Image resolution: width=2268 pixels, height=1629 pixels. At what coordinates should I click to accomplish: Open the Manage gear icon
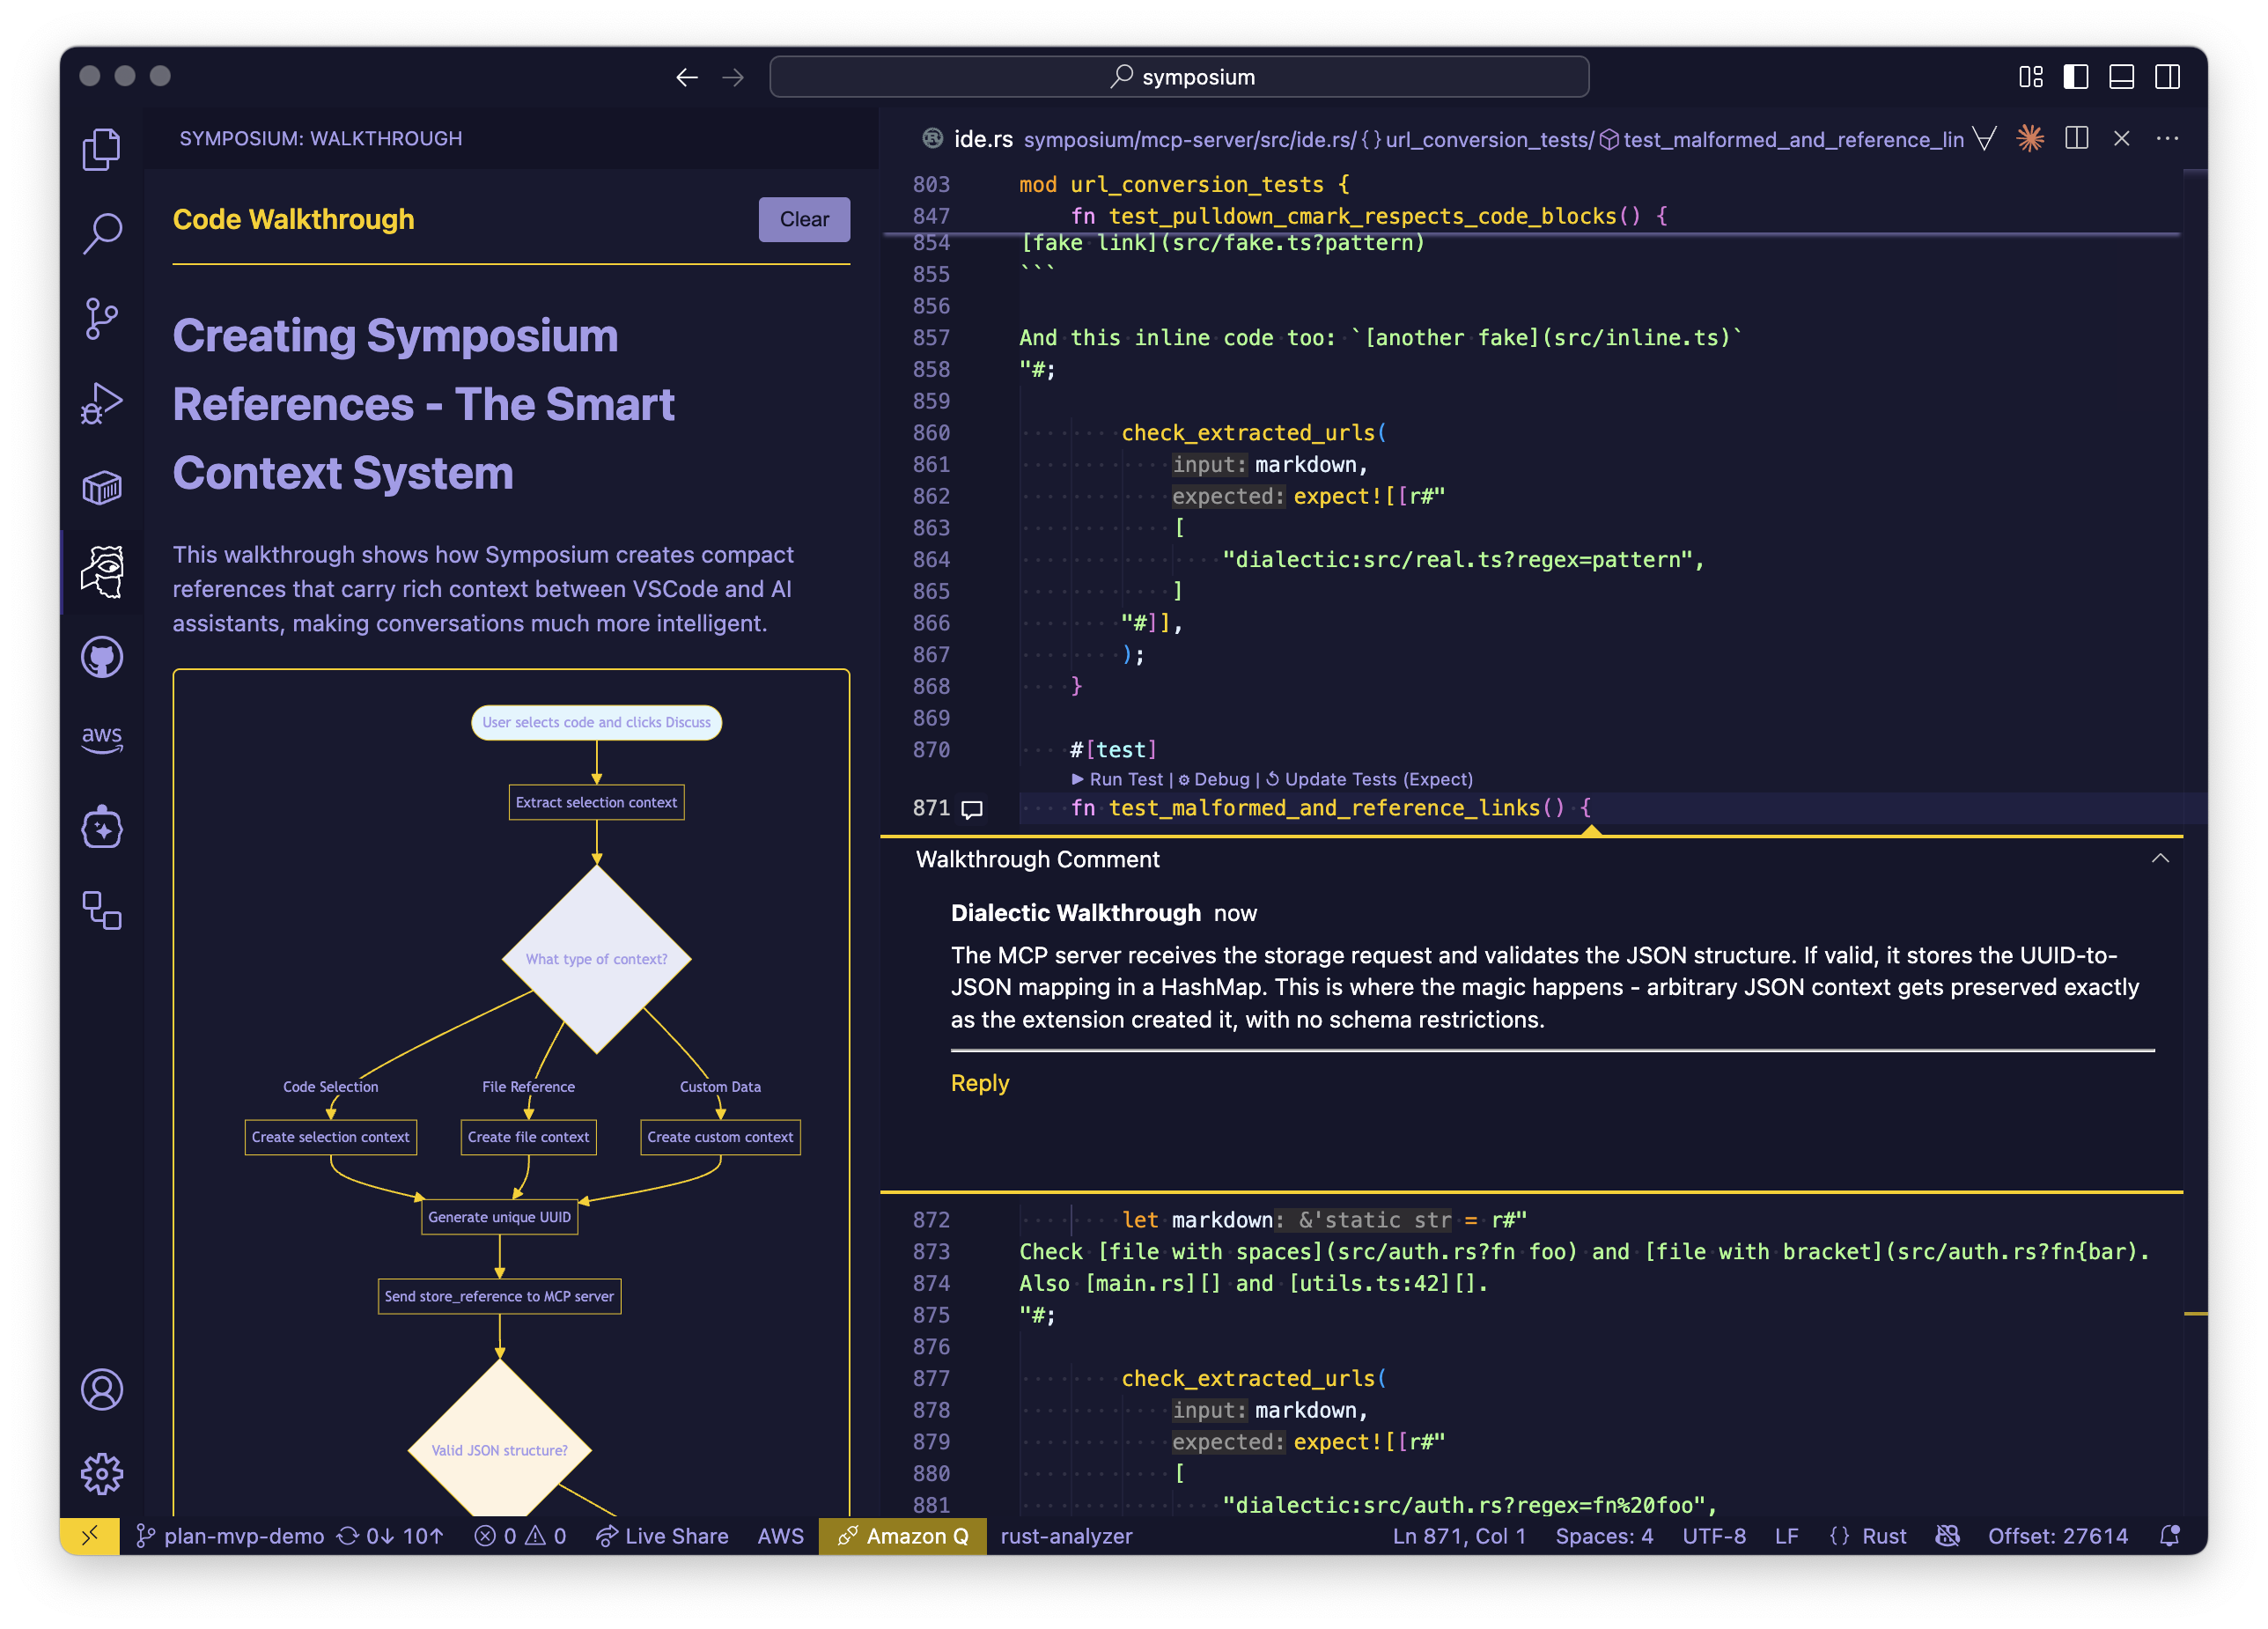(x=101, y=1473)
